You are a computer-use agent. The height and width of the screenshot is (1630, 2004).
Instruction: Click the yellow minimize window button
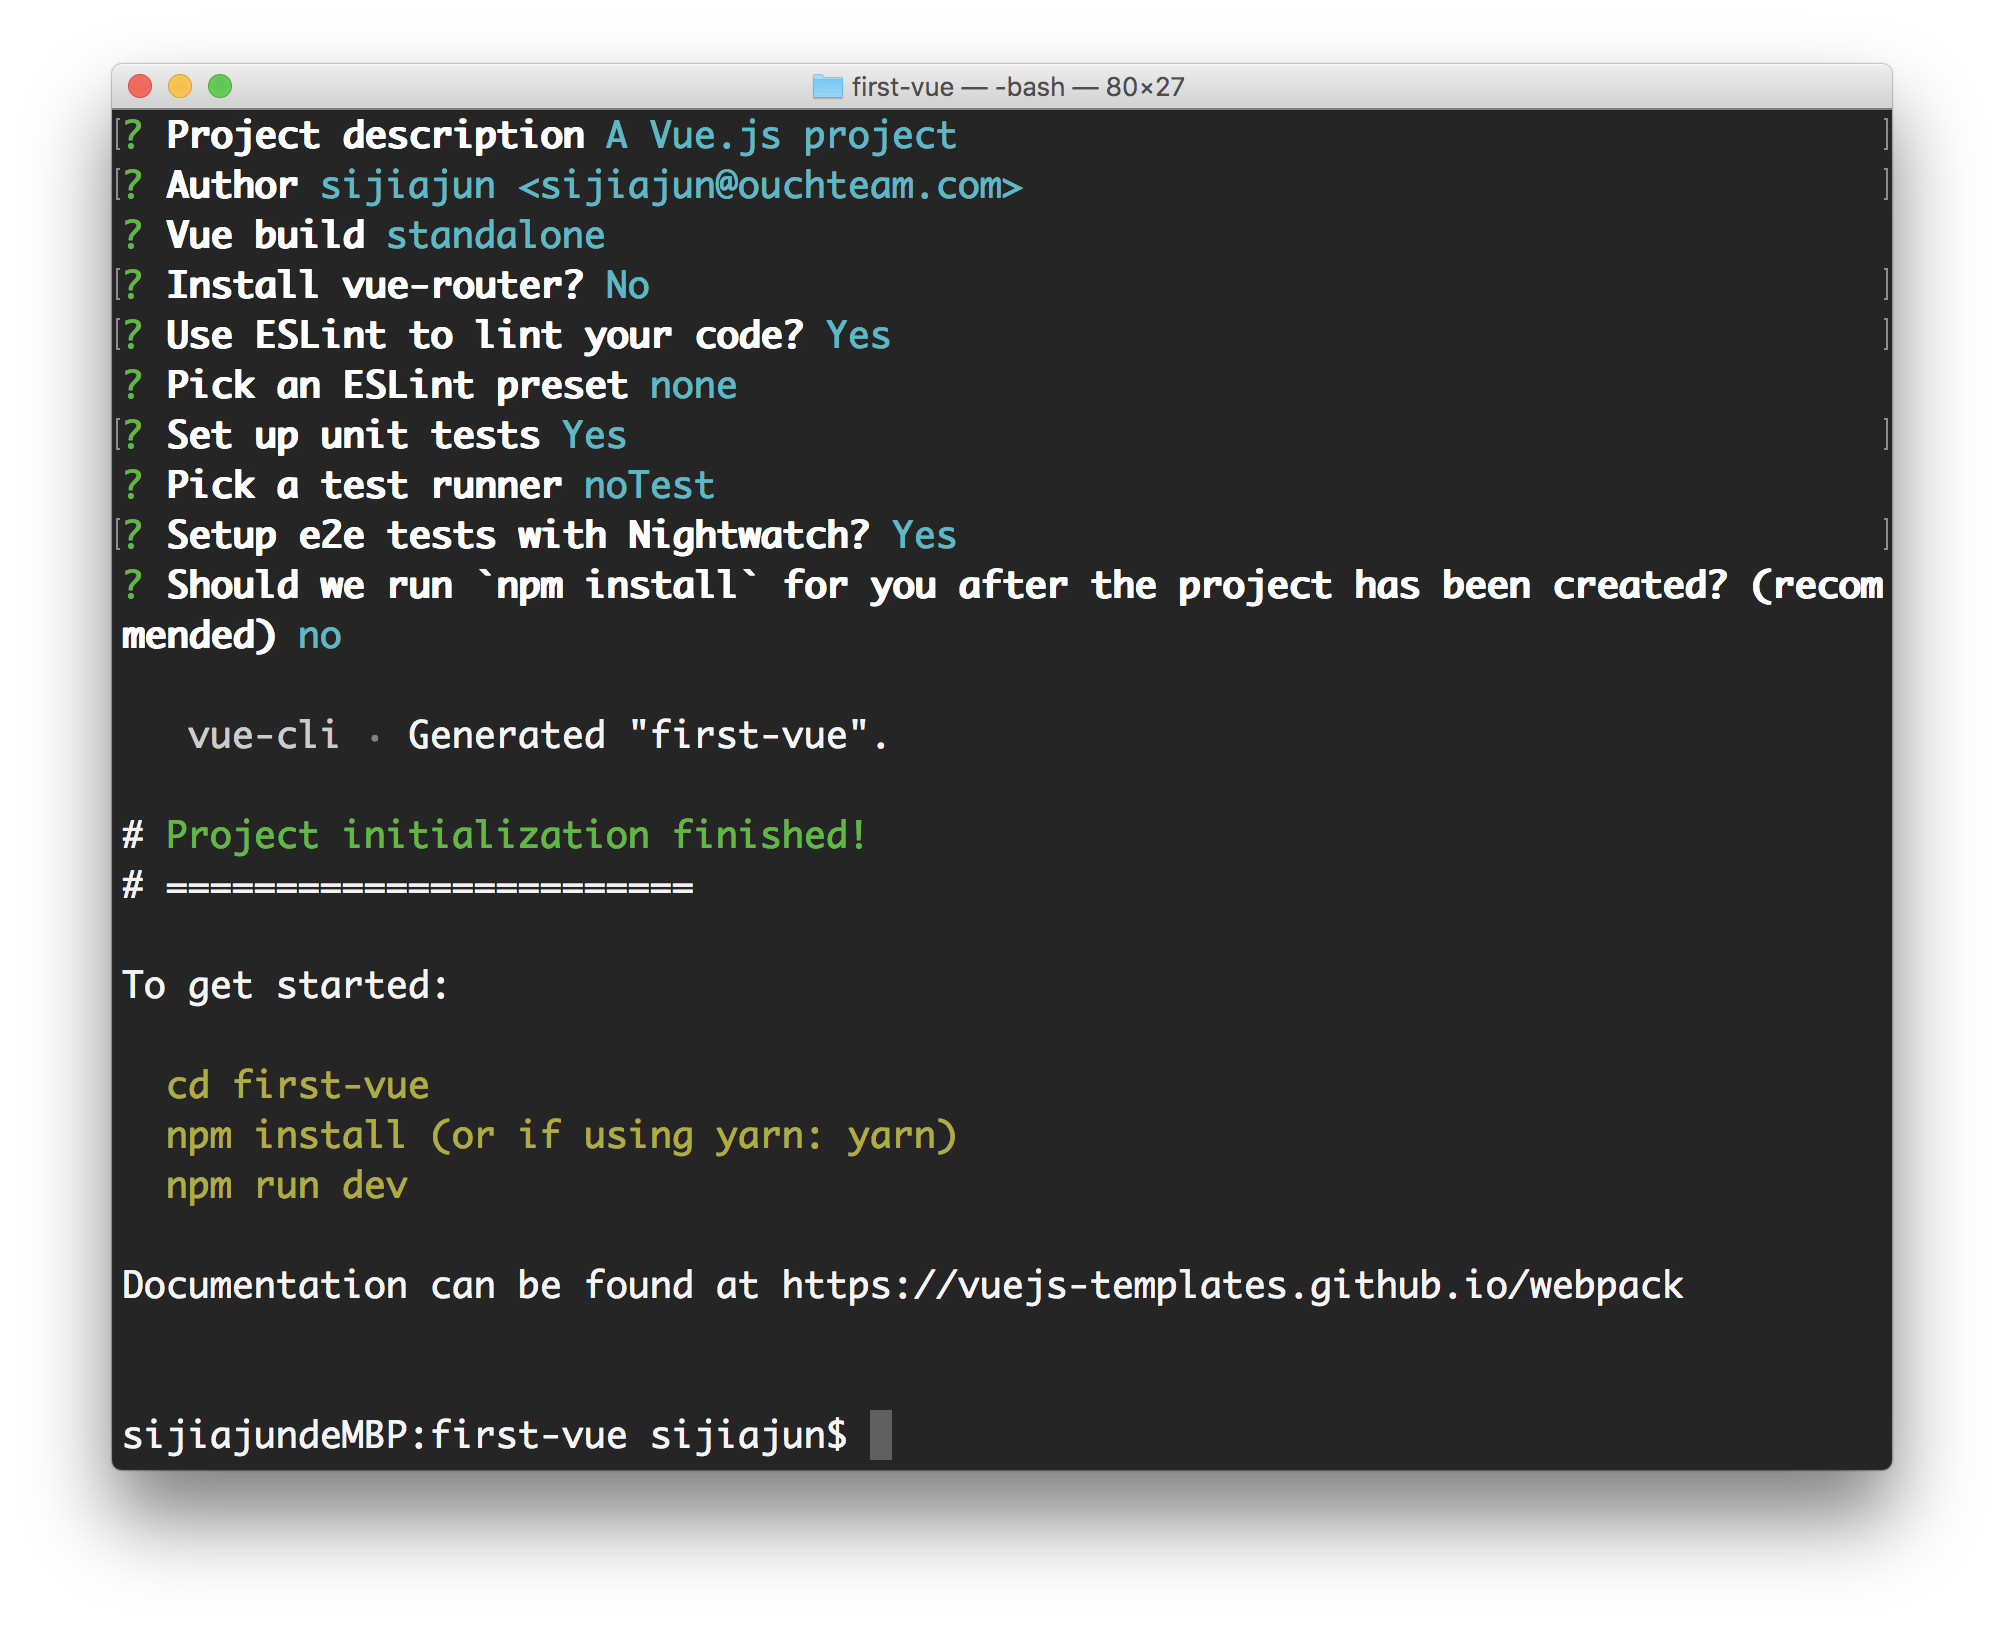[x=180, y=87]
